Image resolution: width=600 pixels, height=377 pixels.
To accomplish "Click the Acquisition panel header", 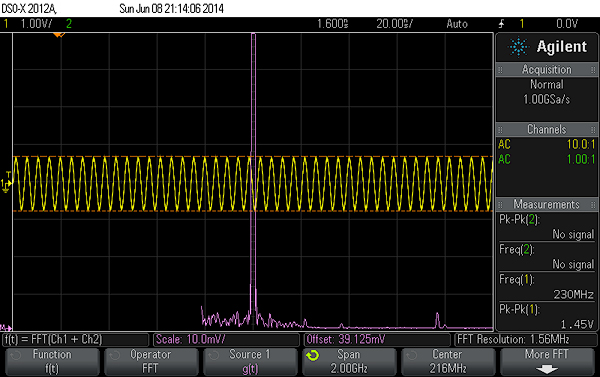I will coord(547,70).
